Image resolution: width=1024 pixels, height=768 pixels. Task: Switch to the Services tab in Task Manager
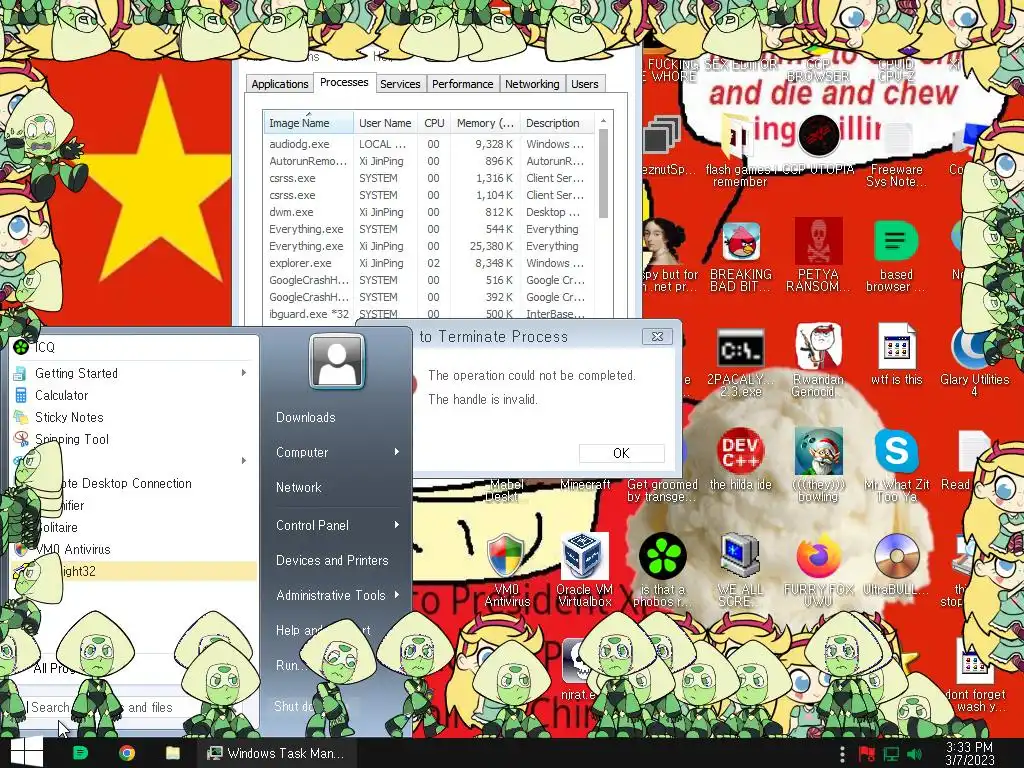coord(400,84)
